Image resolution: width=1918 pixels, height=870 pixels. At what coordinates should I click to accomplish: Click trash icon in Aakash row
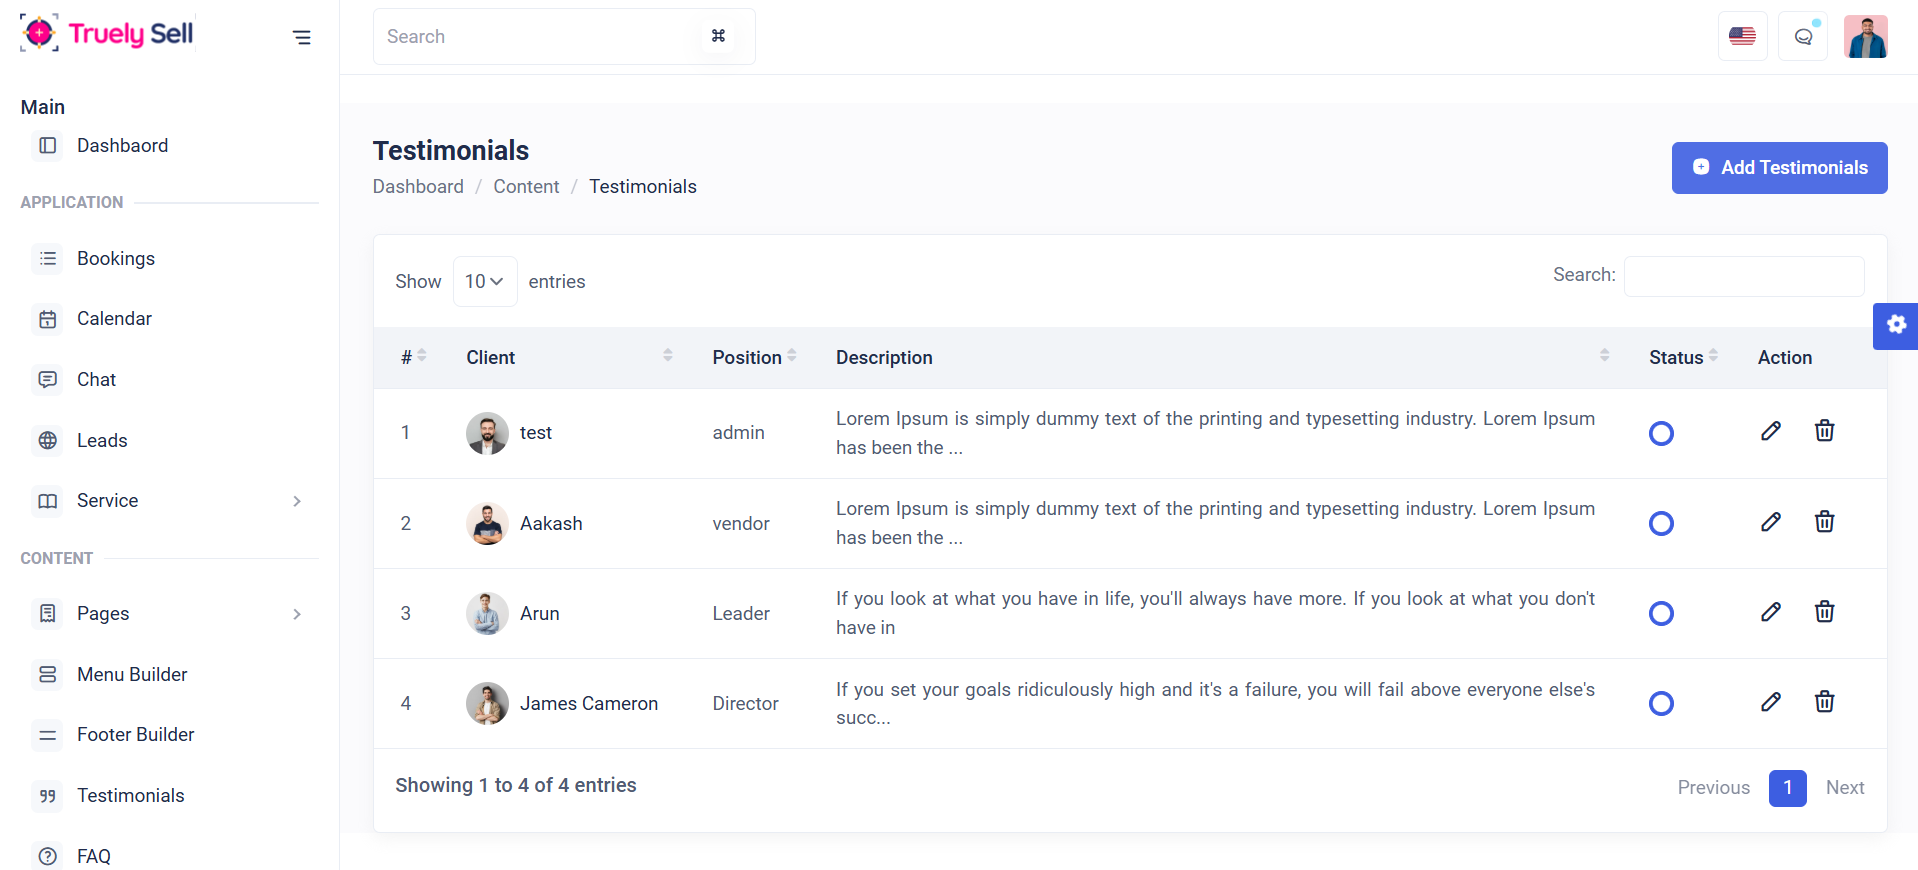[1824, 522]
